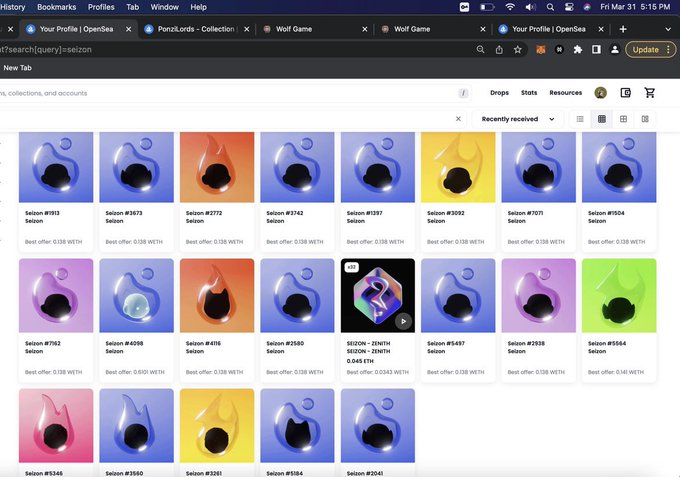Check battery status in the menu bar
This screenshot has width=680, height=477.
pyautogui.click(x=487, y=7)
